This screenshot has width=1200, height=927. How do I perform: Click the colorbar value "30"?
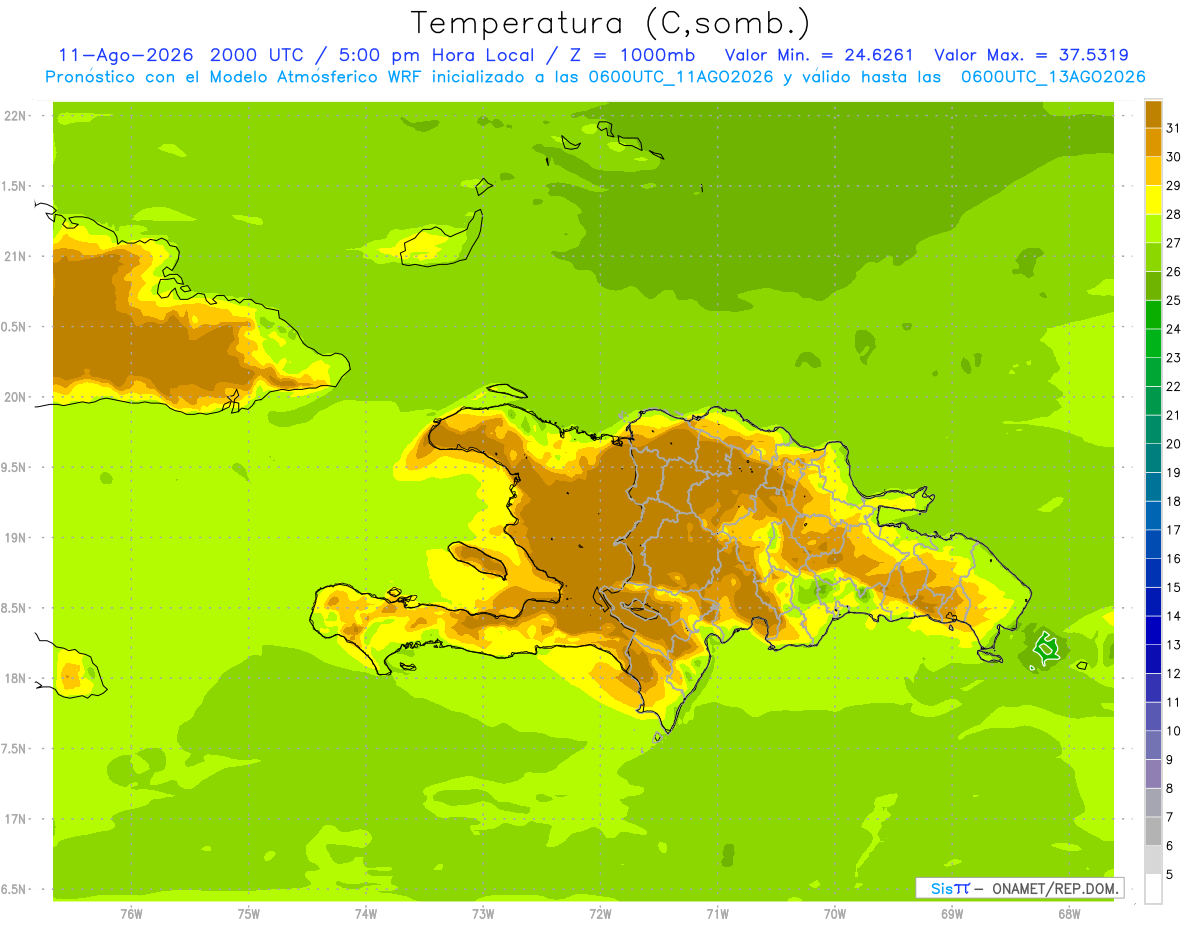(x=1174, y=157)
